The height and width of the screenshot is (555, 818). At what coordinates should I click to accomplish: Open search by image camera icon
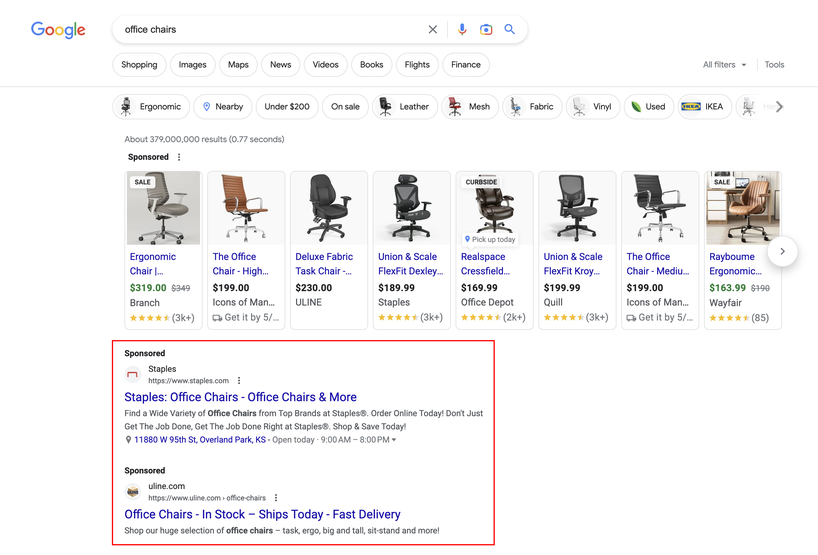(x=486, y=29)
